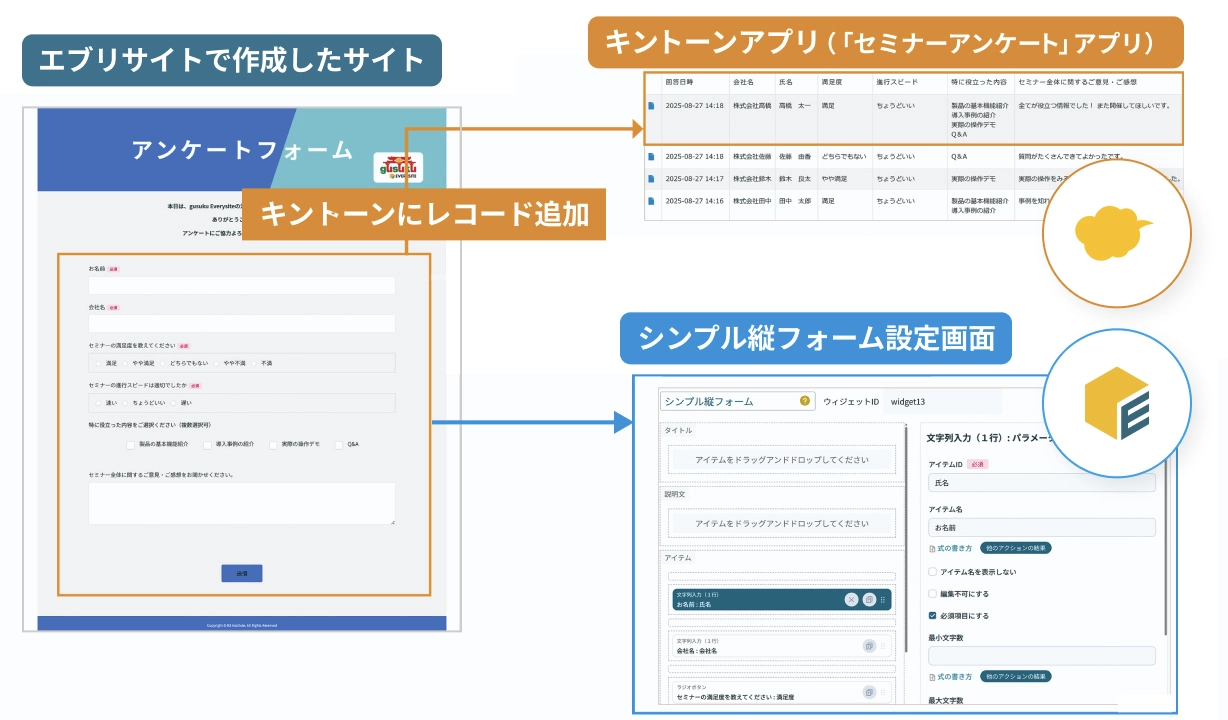Select セミナーの満足度 radio item in list

(x=783, y=692)
